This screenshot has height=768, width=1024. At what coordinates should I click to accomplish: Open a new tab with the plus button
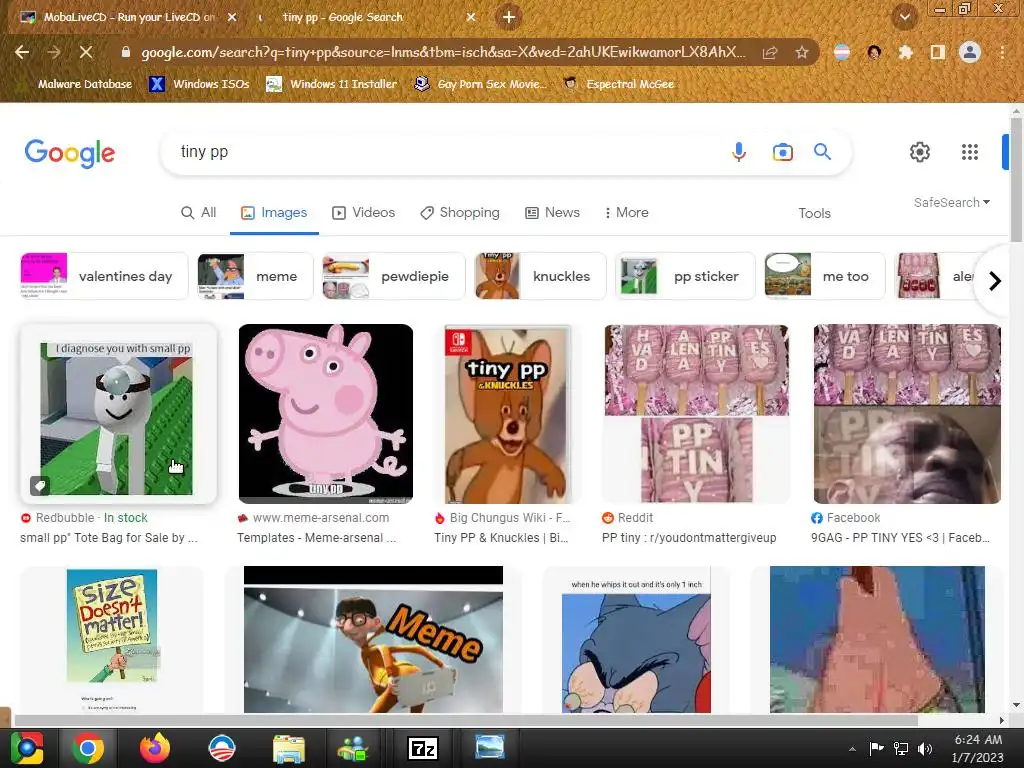509,18
